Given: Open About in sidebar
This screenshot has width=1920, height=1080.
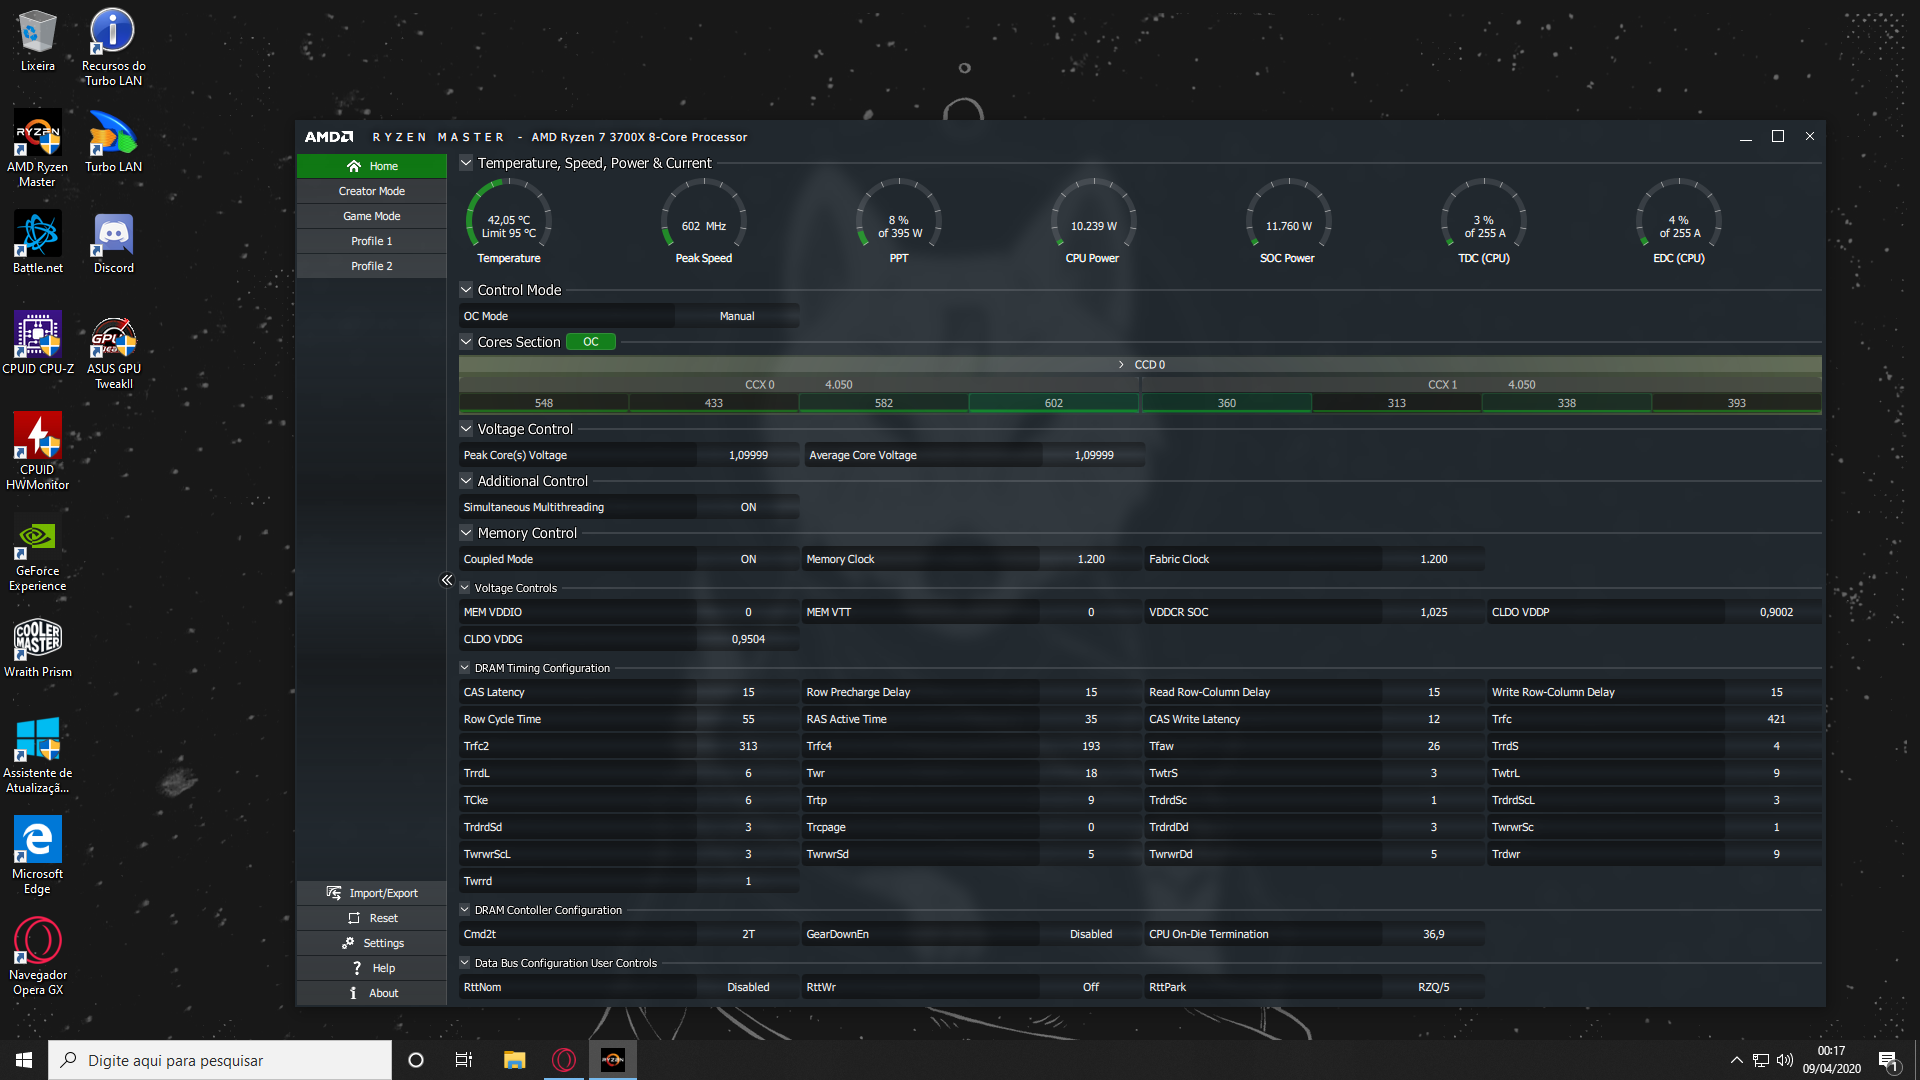Looking at the screenshot, I should [372, 993].
